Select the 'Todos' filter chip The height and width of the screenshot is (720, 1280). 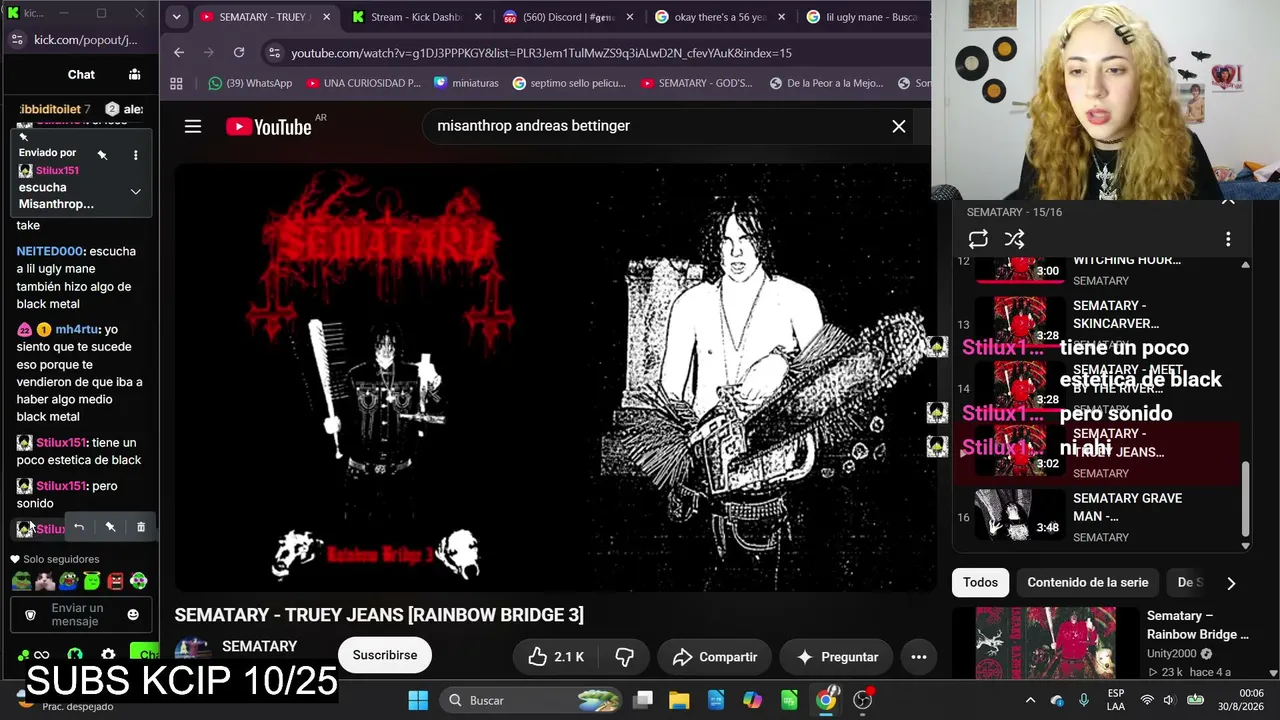(980, 582)
